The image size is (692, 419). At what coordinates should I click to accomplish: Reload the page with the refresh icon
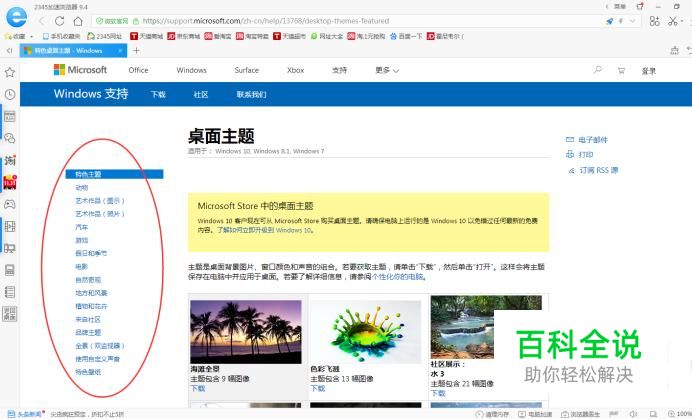tap(60, 21)
